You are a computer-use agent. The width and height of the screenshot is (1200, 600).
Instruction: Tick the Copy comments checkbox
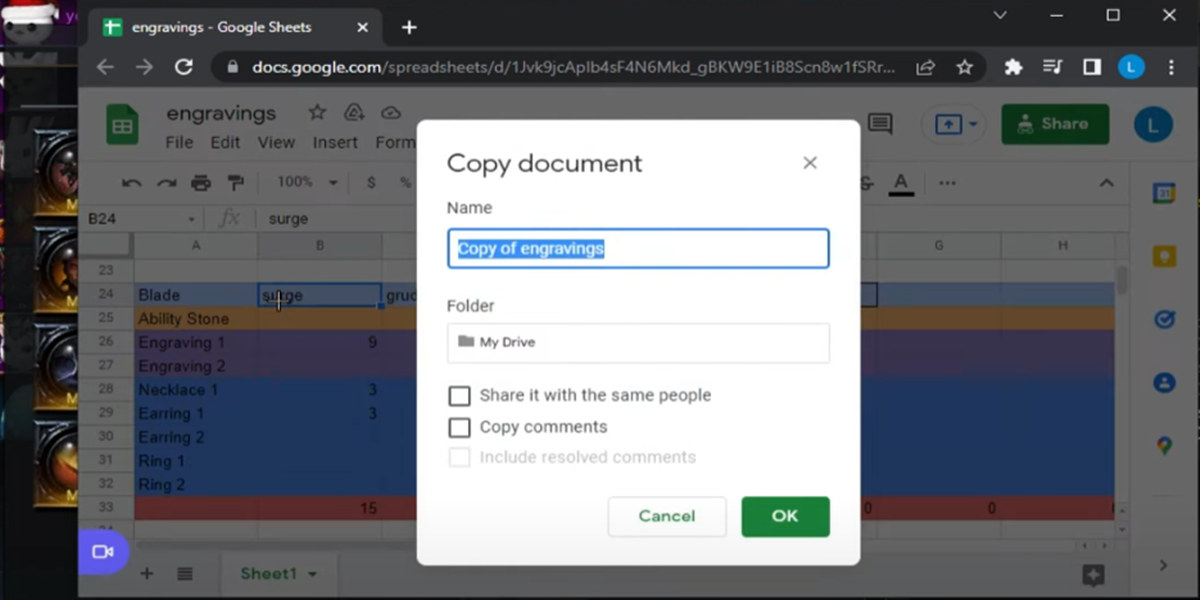(459, 427)
